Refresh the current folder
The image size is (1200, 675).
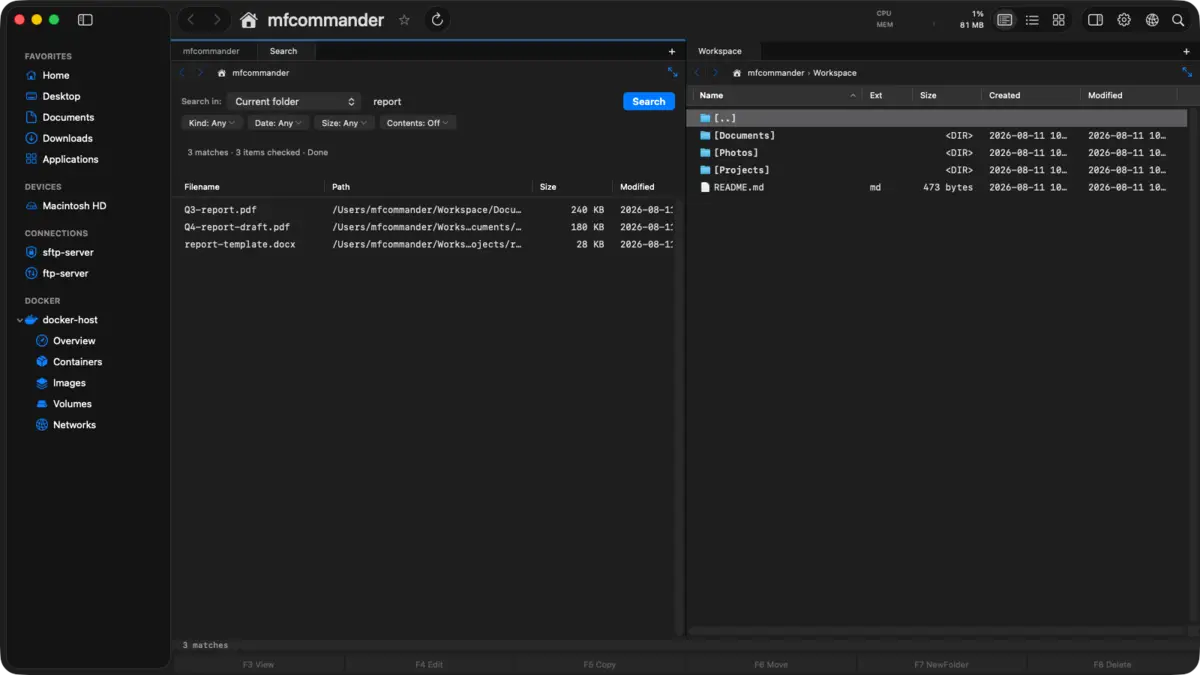click(x=437, y=20)
